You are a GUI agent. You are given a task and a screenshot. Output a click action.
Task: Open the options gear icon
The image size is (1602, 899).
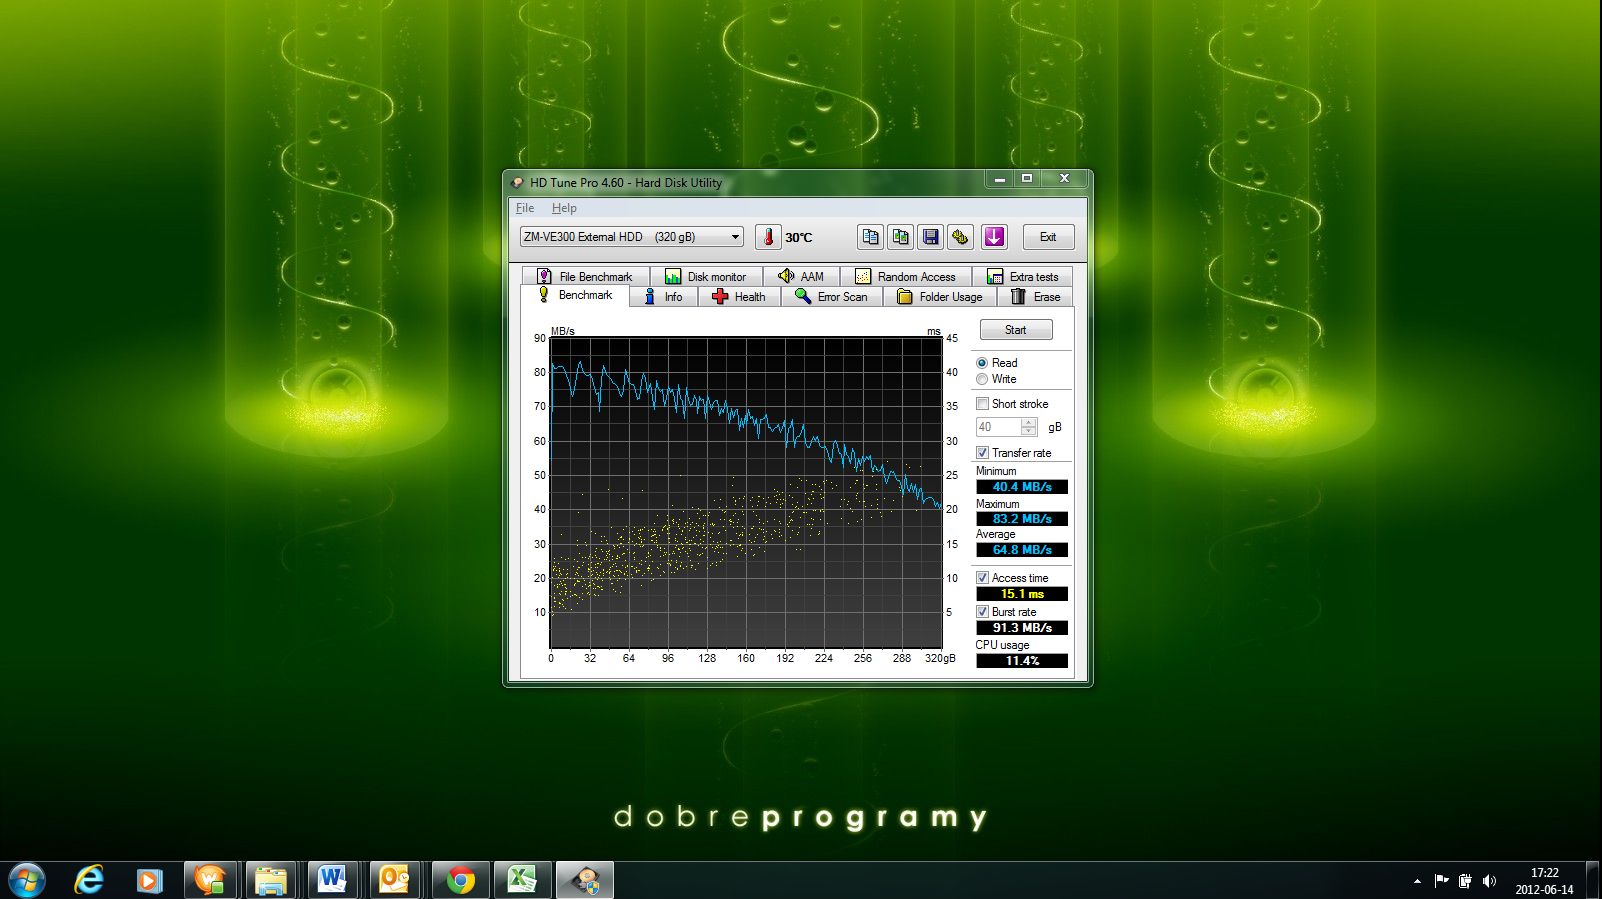[960, 237]
